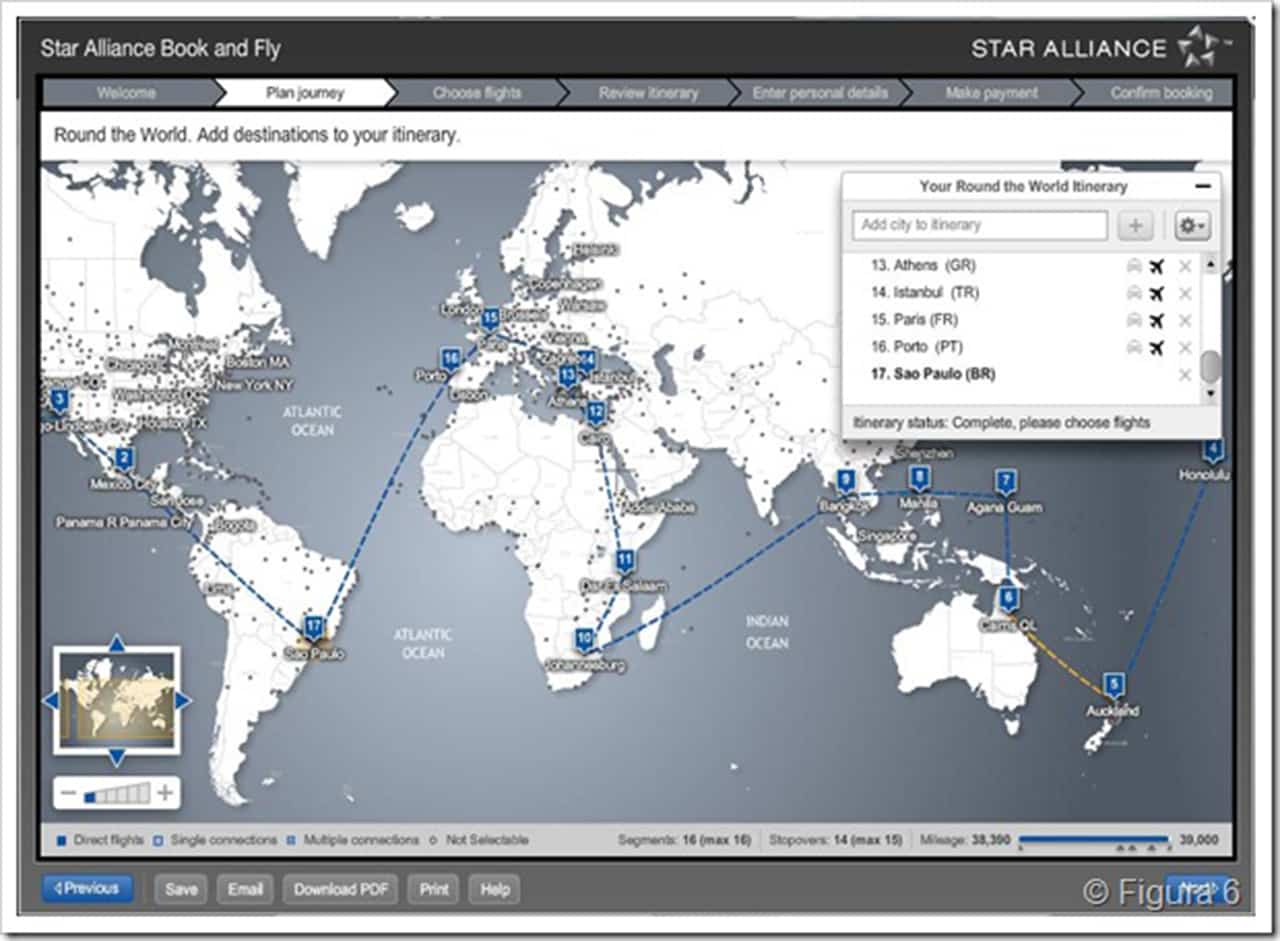Open the gear settings dropdown in itinerary panel
Viewport: 1280px width, 941px height.
pos(1192,226)
